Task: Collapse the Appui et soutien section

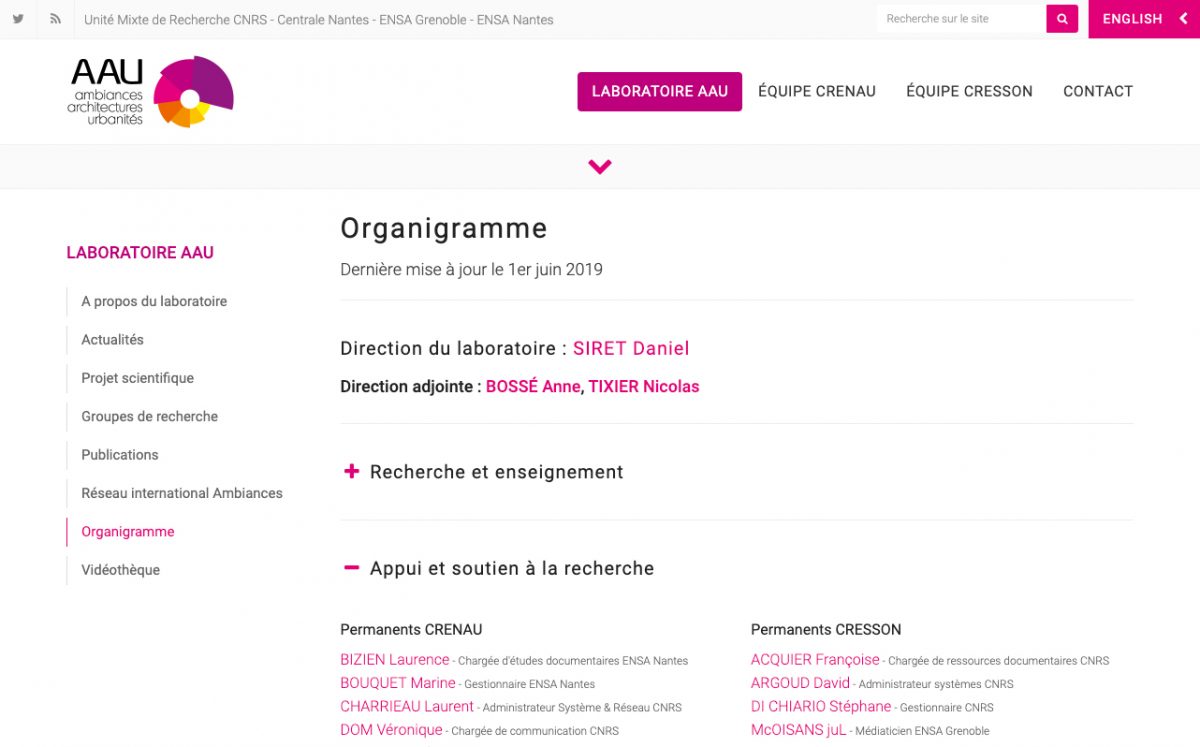Action: point(352,568)
